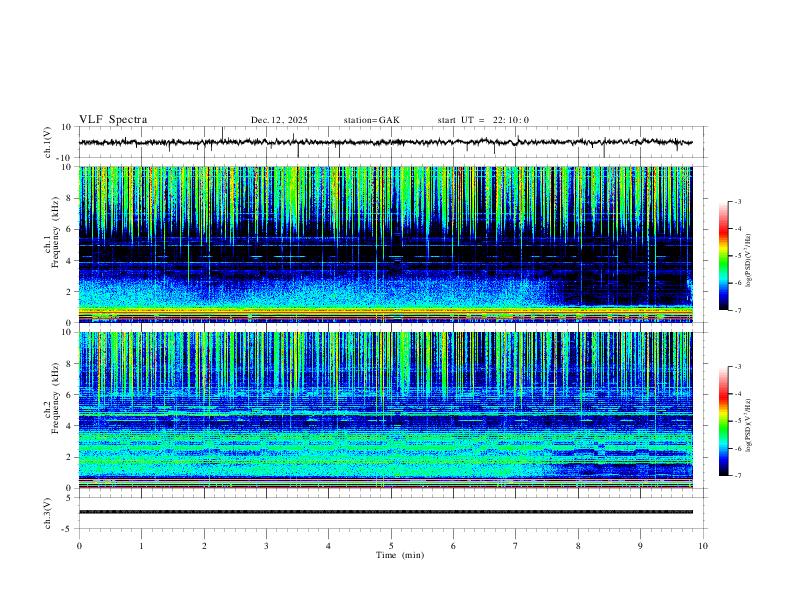This screenshot has width=792, height=612.
Task: Click the "start UT = 22:10:0" header text
Action: [483, 120]
